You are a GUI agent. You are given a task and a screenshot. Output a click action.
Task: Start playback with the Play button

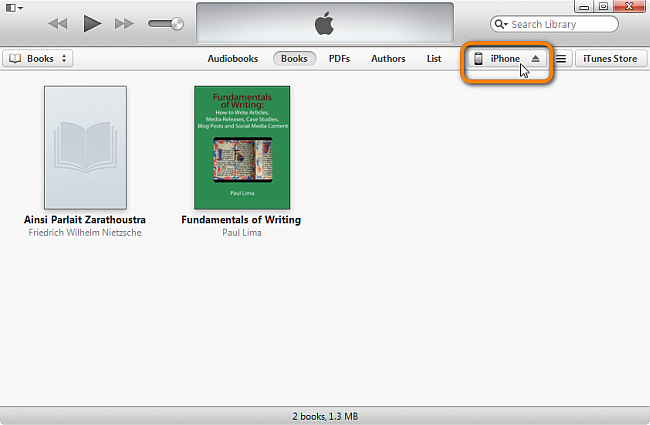(92, 23)
